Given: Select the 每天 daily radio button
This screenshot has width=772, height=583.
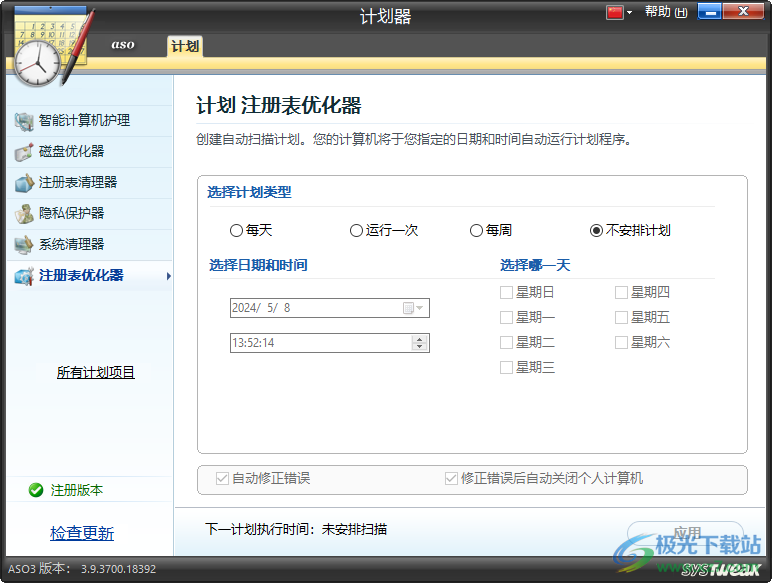Looking at the screenshot, I should pyautogui.click(x=236, y=230).
